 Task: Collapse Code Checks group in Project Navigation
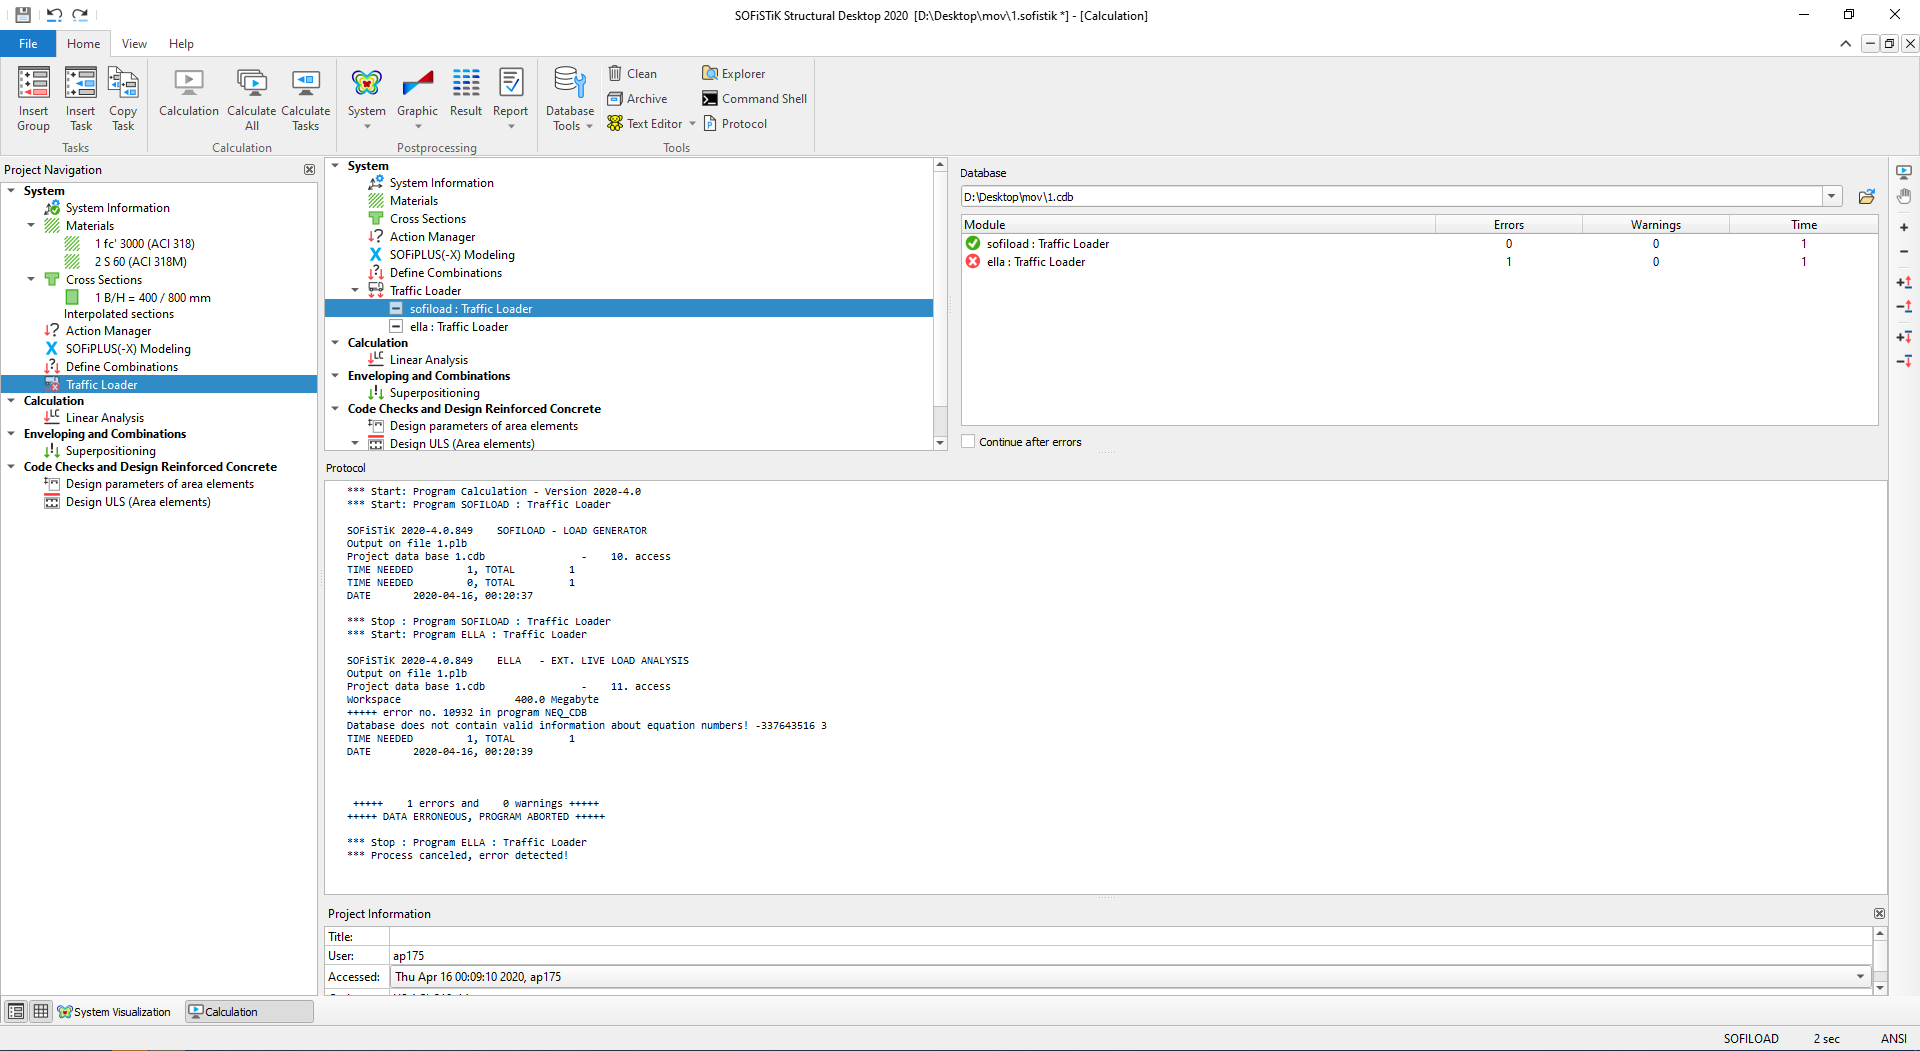coord(11,466)
